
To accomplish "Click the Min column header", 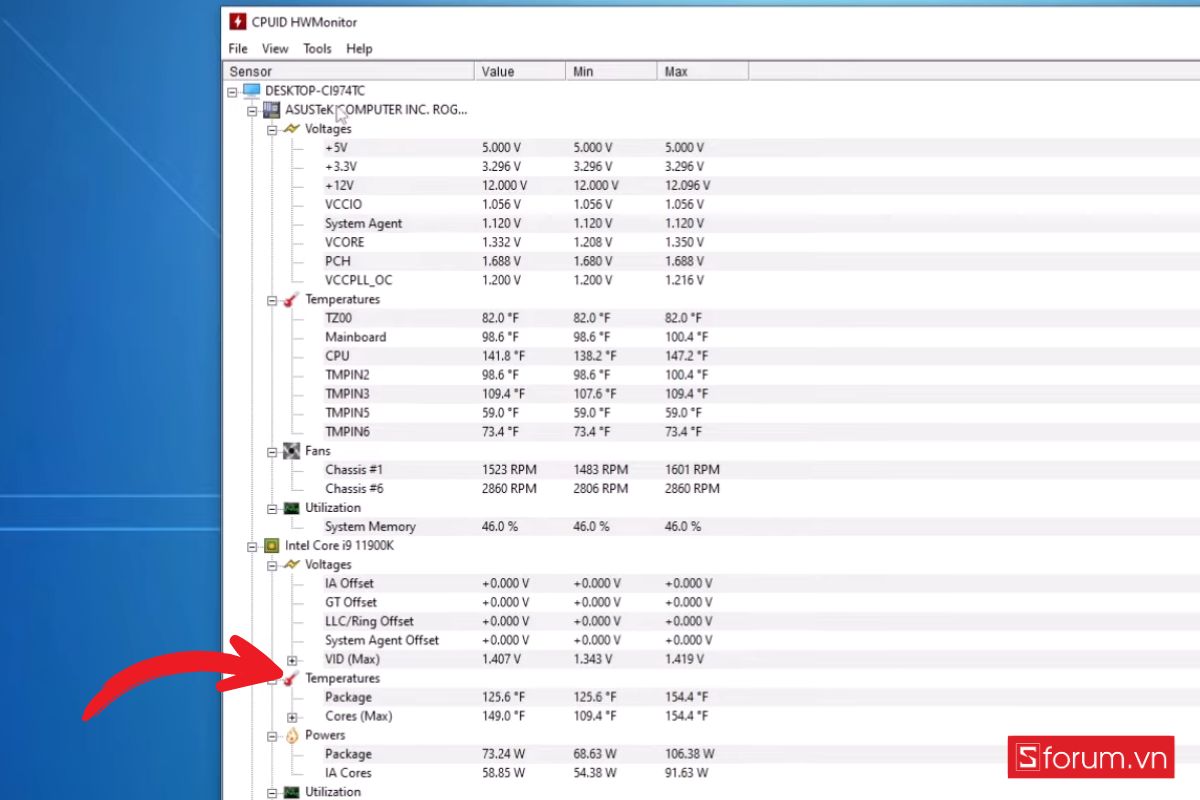I will 611,71.
